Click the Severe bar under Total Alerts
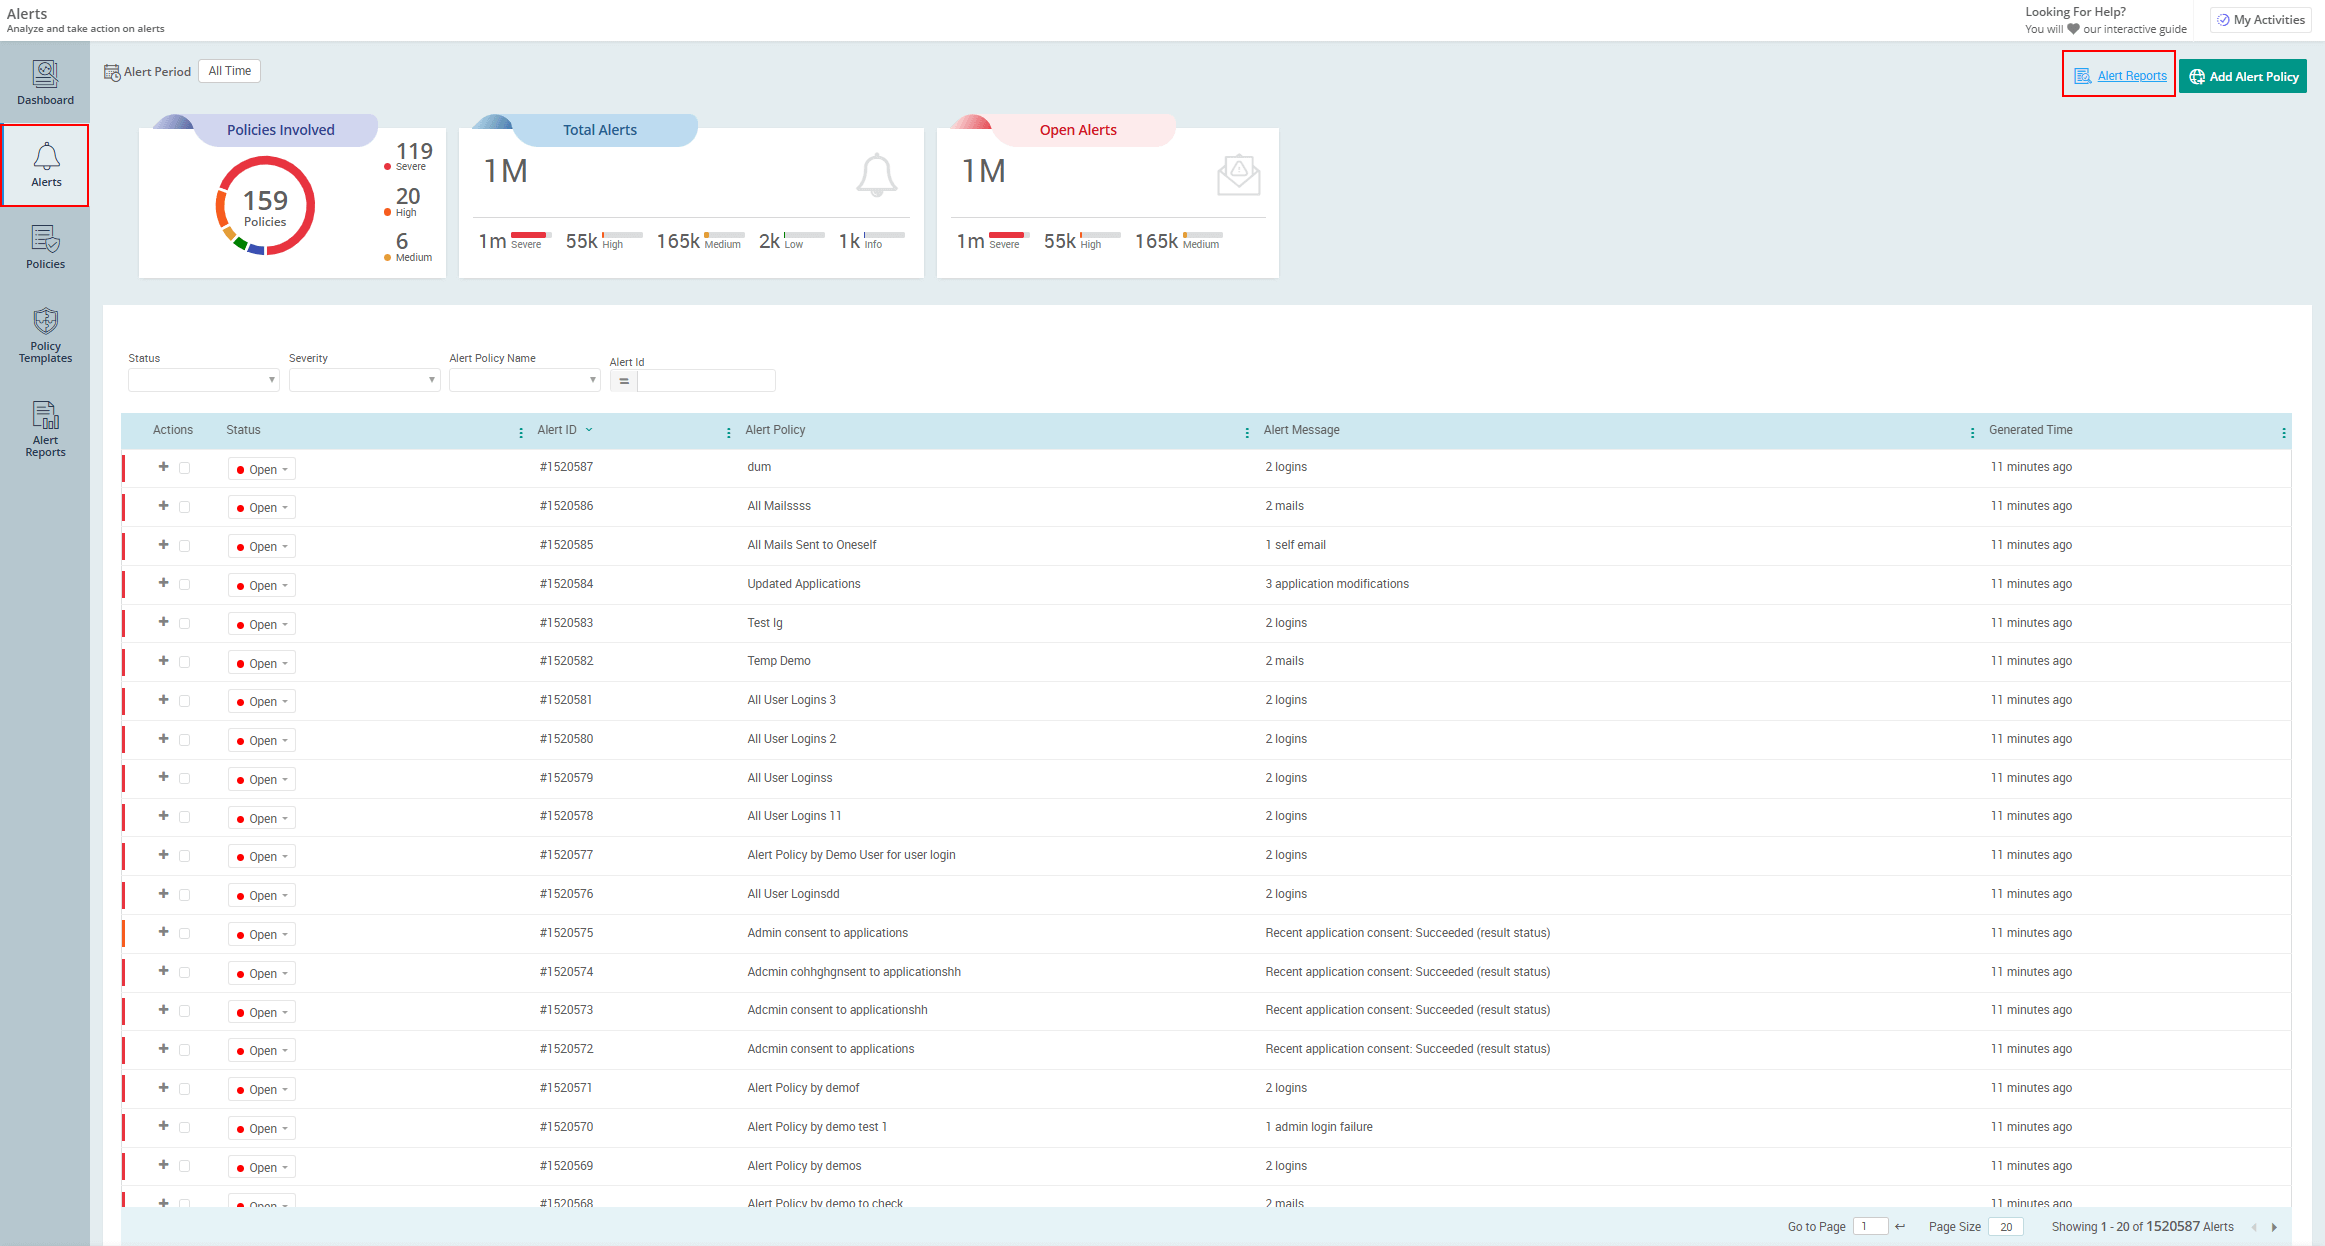2325x1246 pixels. (529, 235)
